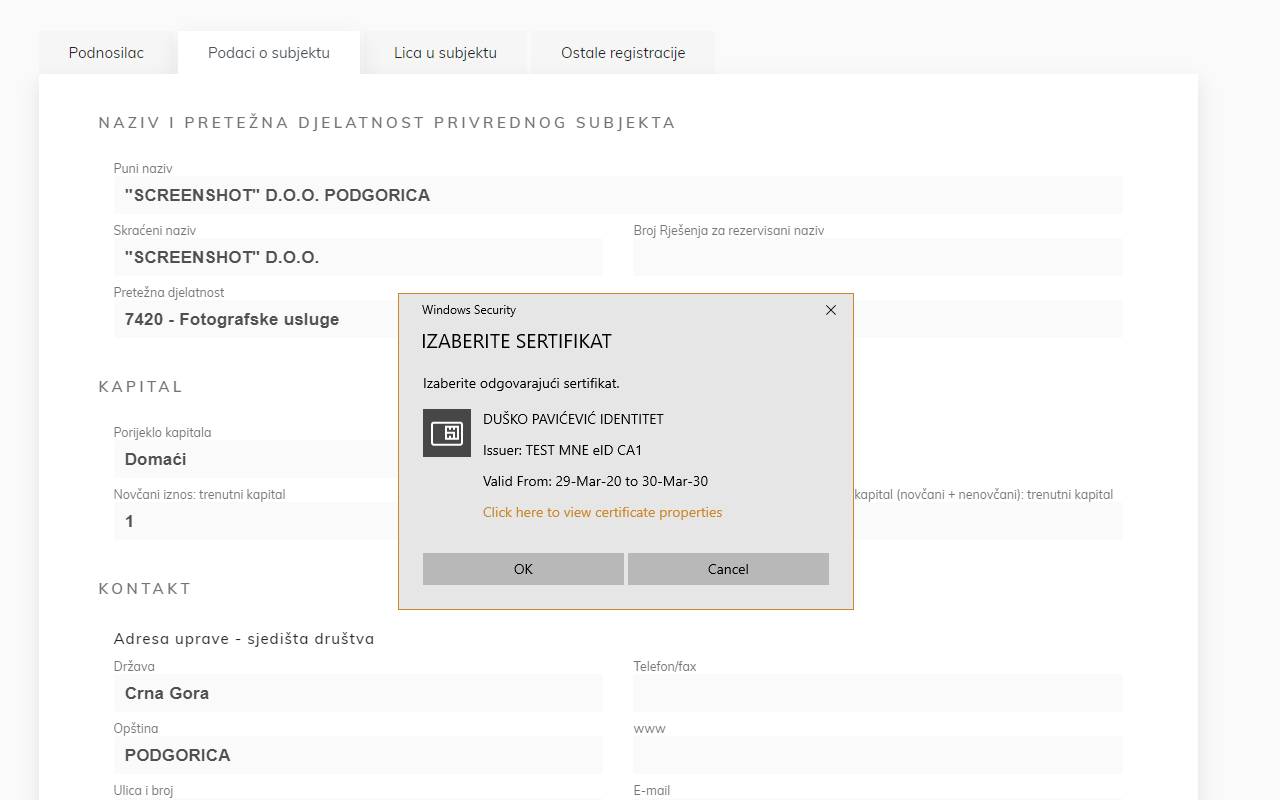Screen dimensions: 1280x800
Task: Select the Ostale registracije tab
Action: (622, 53)
